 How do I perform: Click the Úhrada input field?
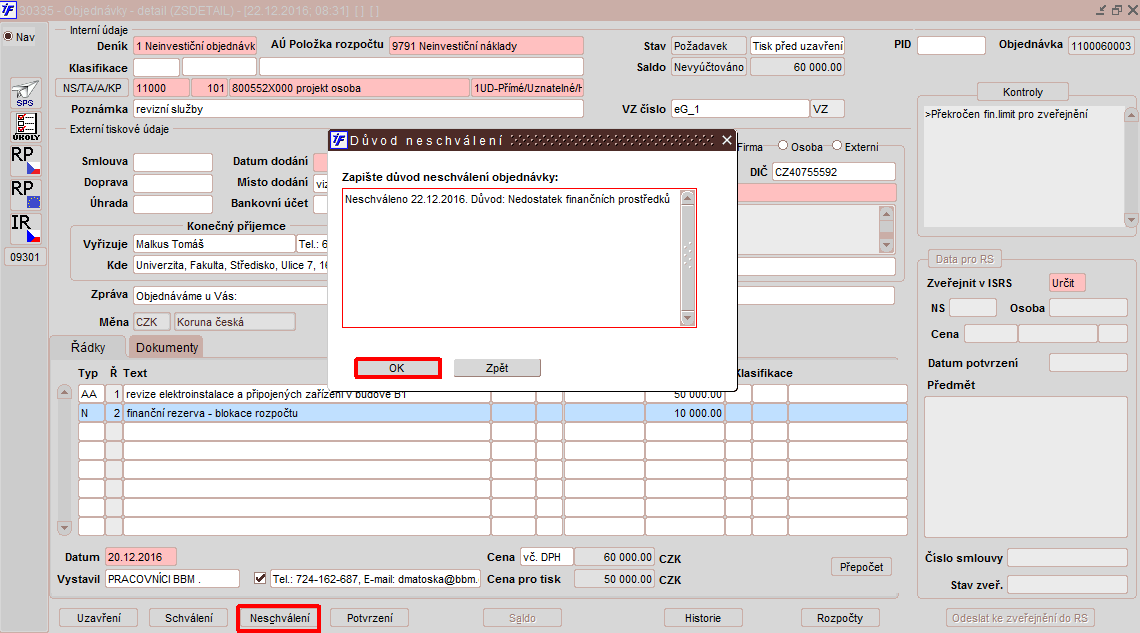tap(173, 203)
